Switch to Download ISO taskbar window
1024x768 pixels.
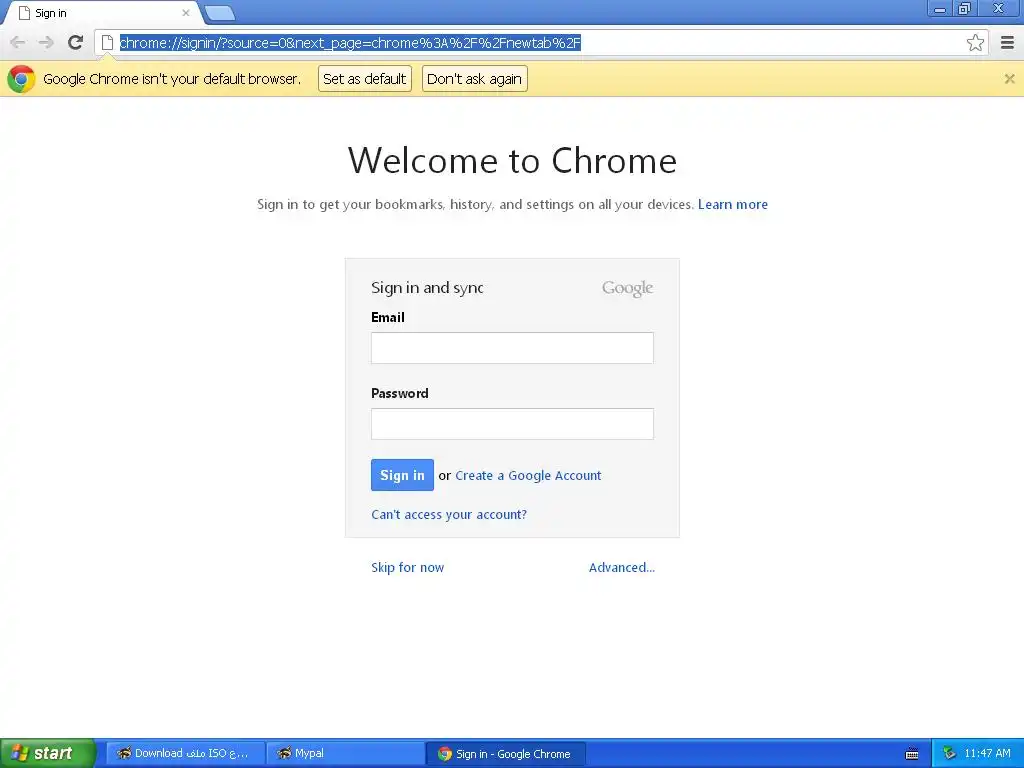coord(185,754)
